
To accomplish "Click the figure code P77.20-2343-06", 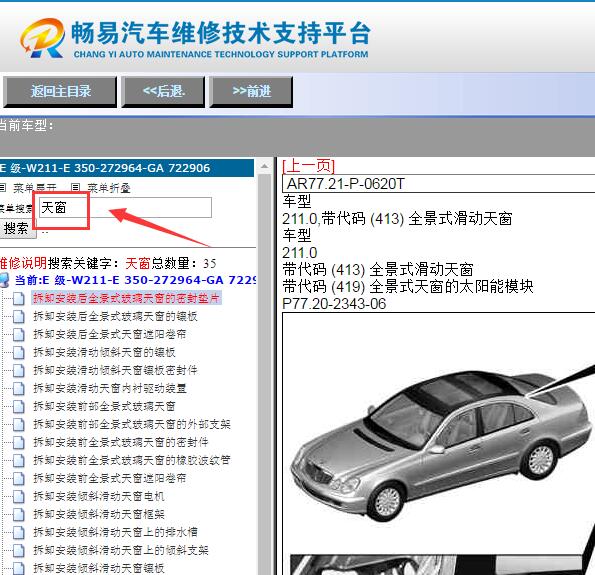I will (x=334, y=304).
